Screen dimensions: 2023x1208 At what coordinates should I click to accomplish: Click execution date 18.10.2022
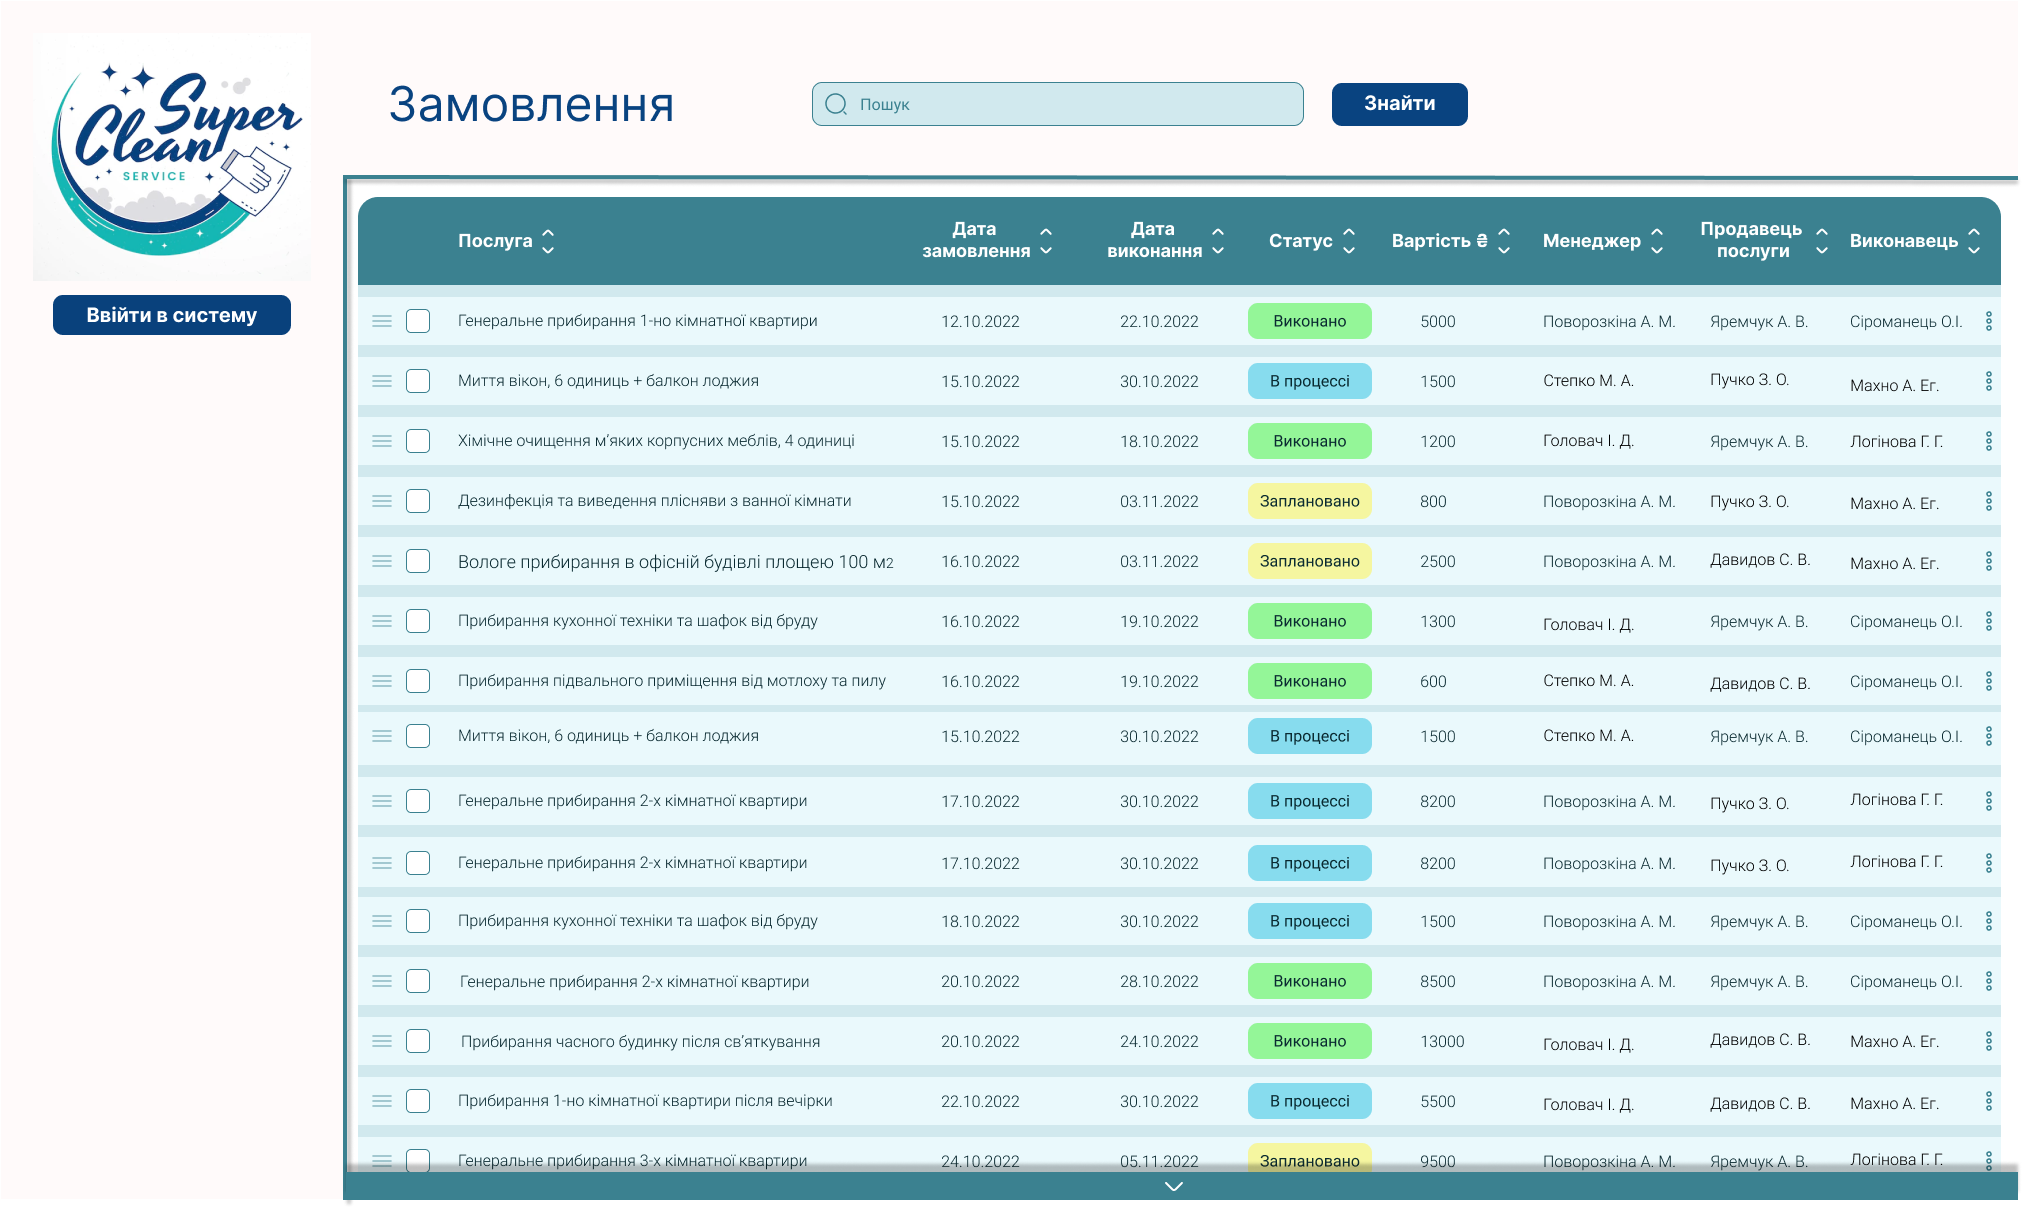point(1159,441)
